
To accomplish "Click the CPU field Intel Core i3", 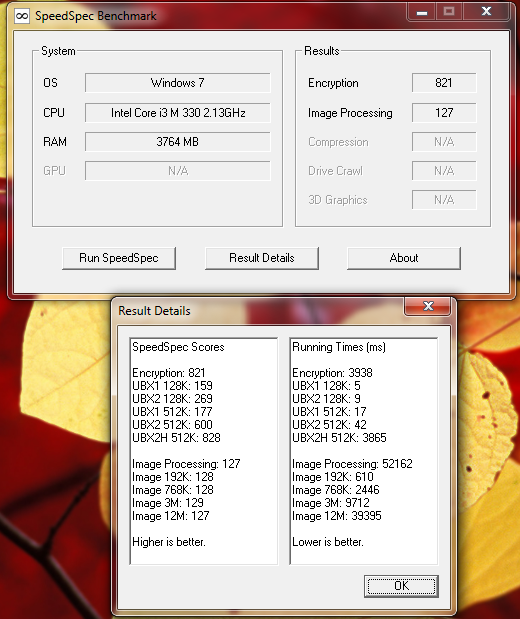I will coord(178,113).
